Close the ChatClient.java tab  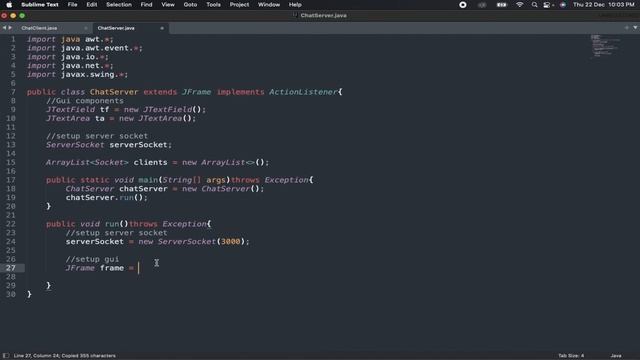click(x=86, y=28)
